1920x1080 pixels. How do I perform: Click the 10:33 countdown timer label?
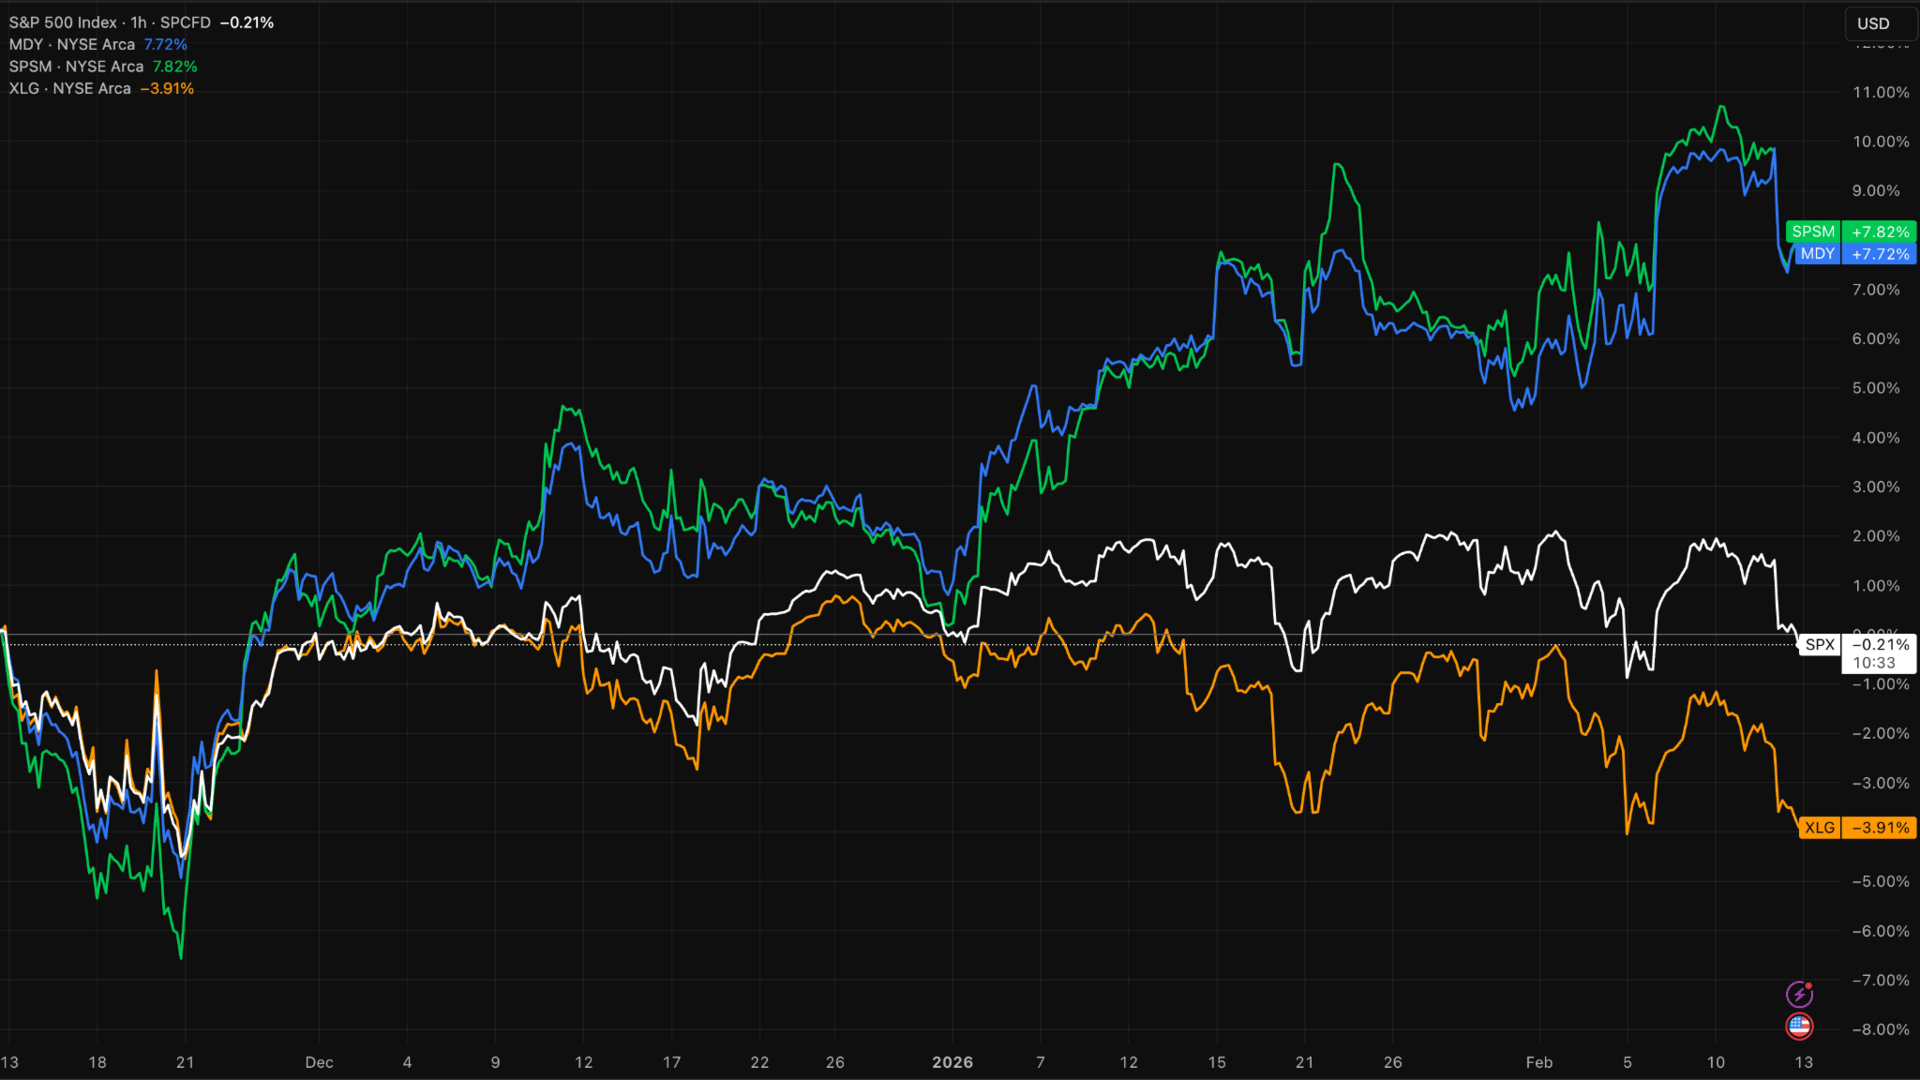1873,663
